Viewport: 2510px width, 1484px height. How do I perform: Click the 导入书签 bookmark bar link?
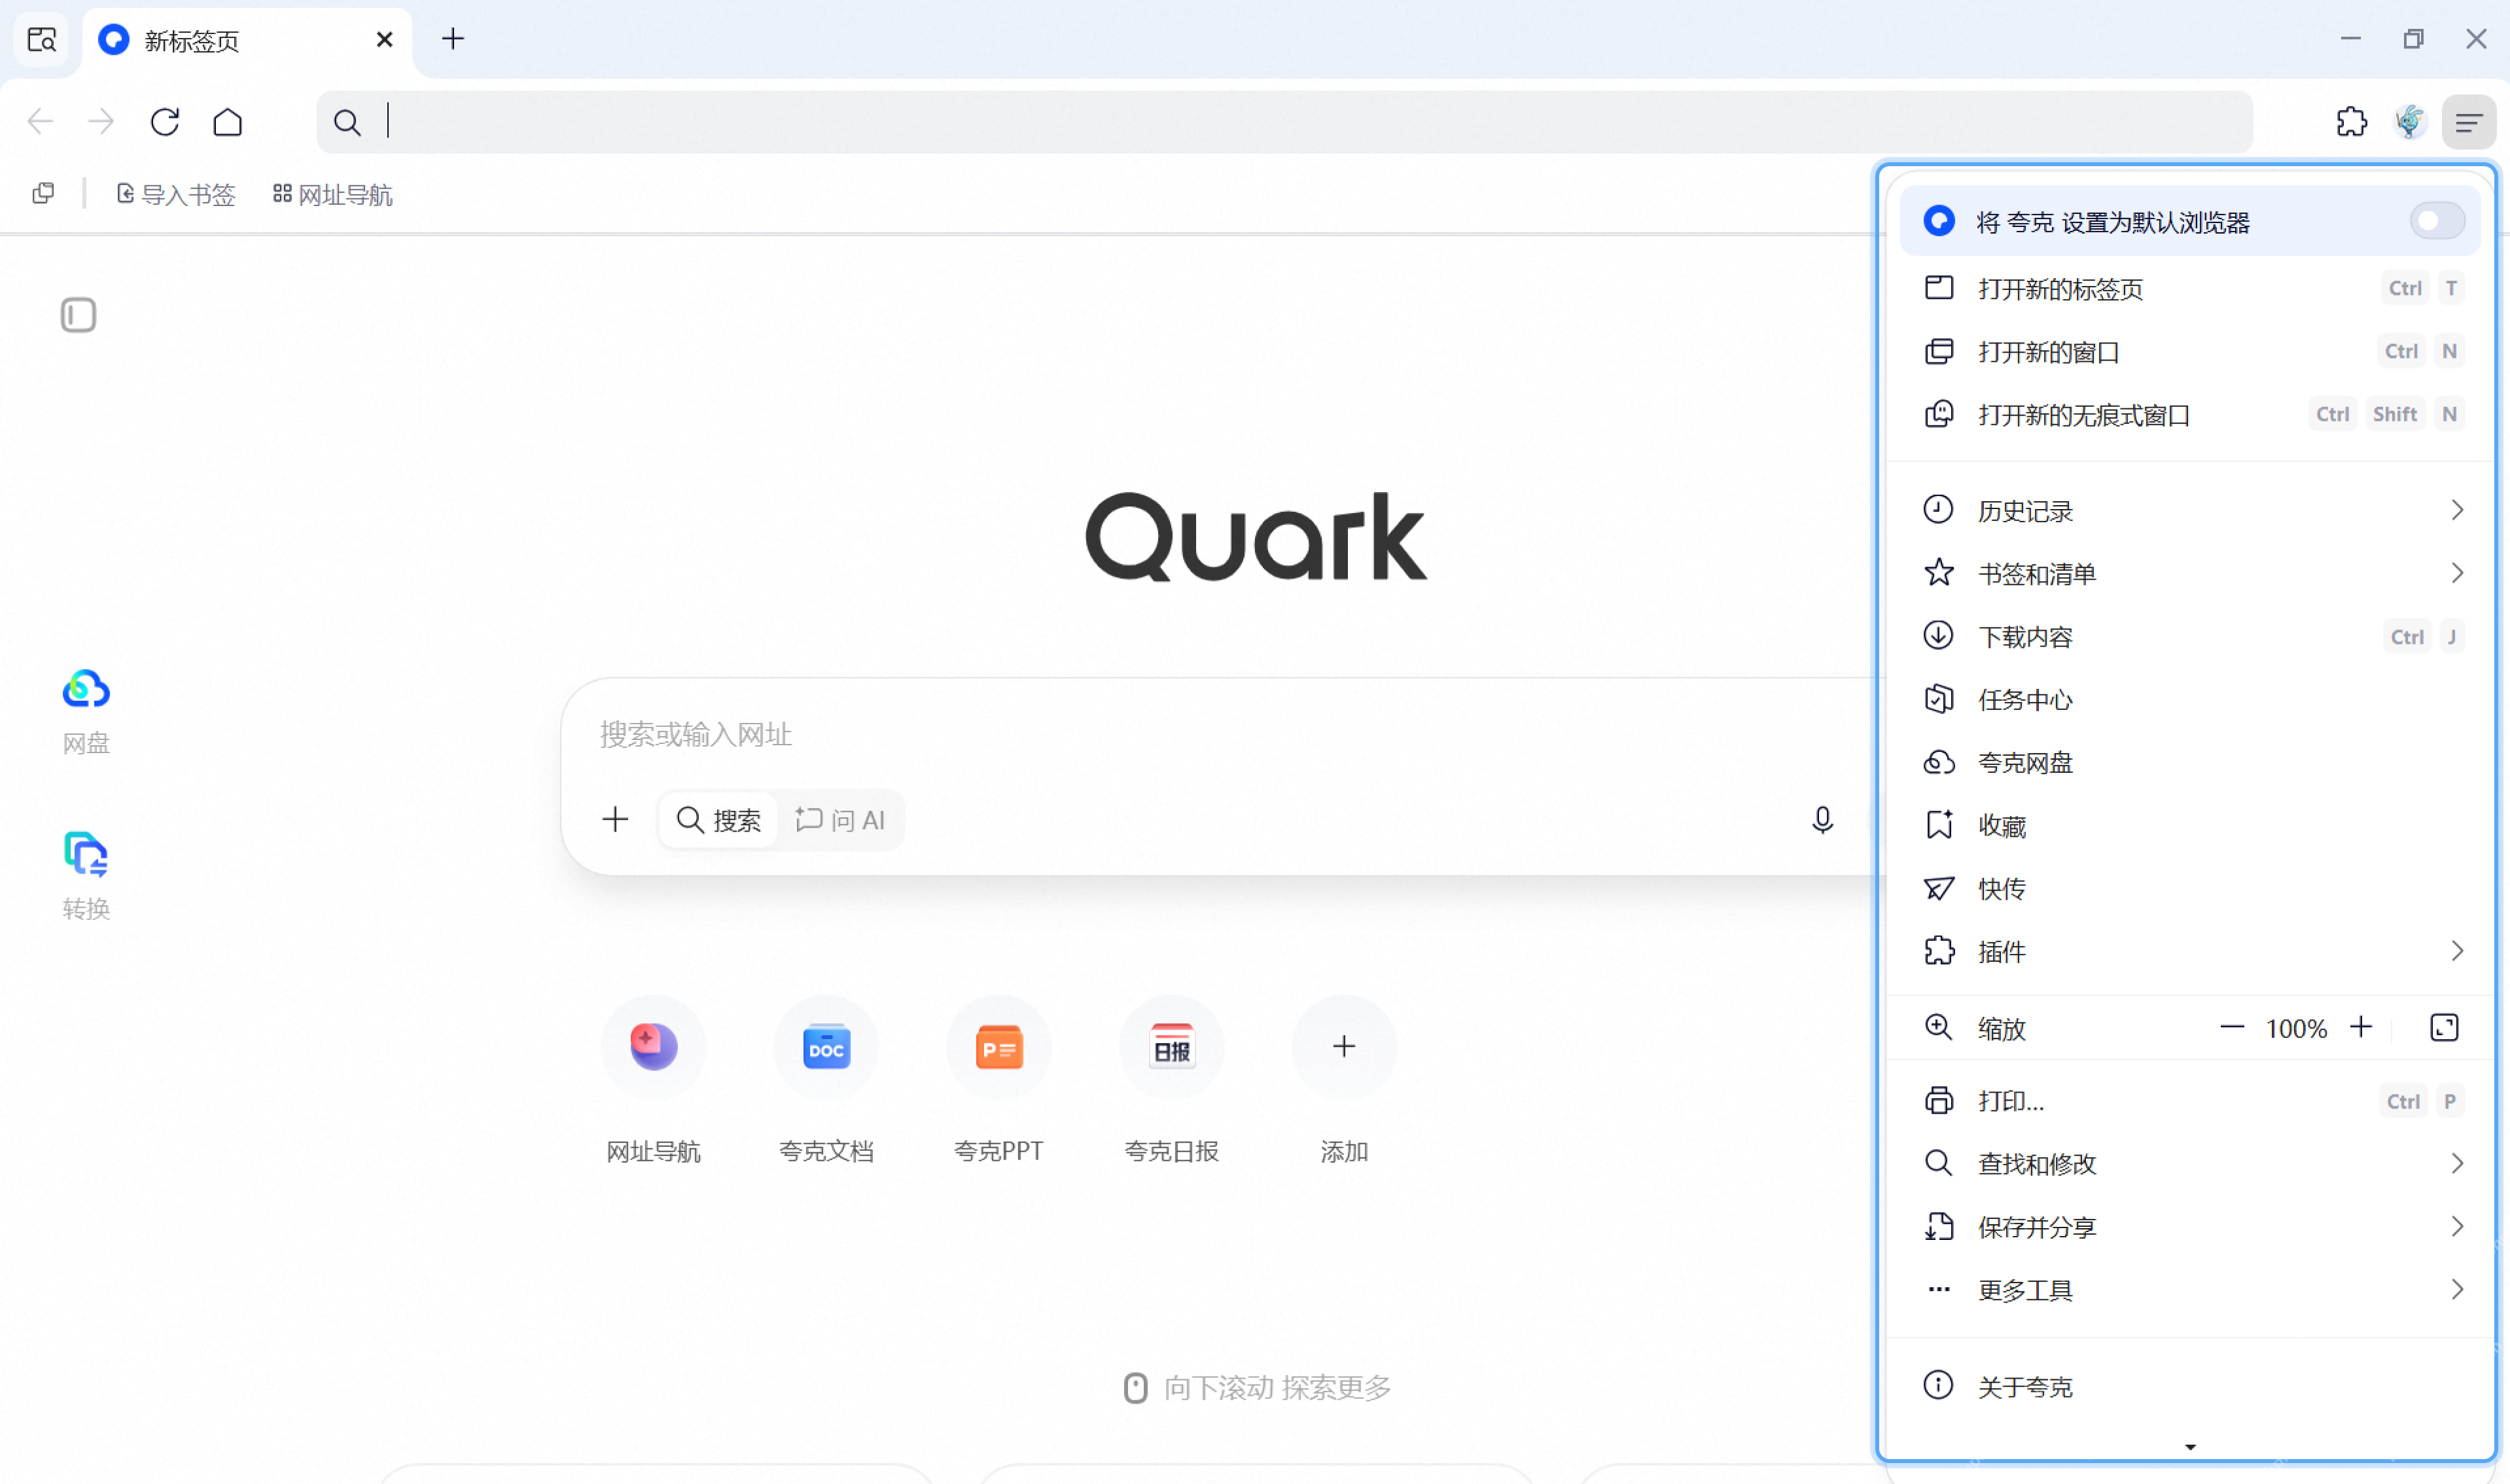[x=176, y=194]
